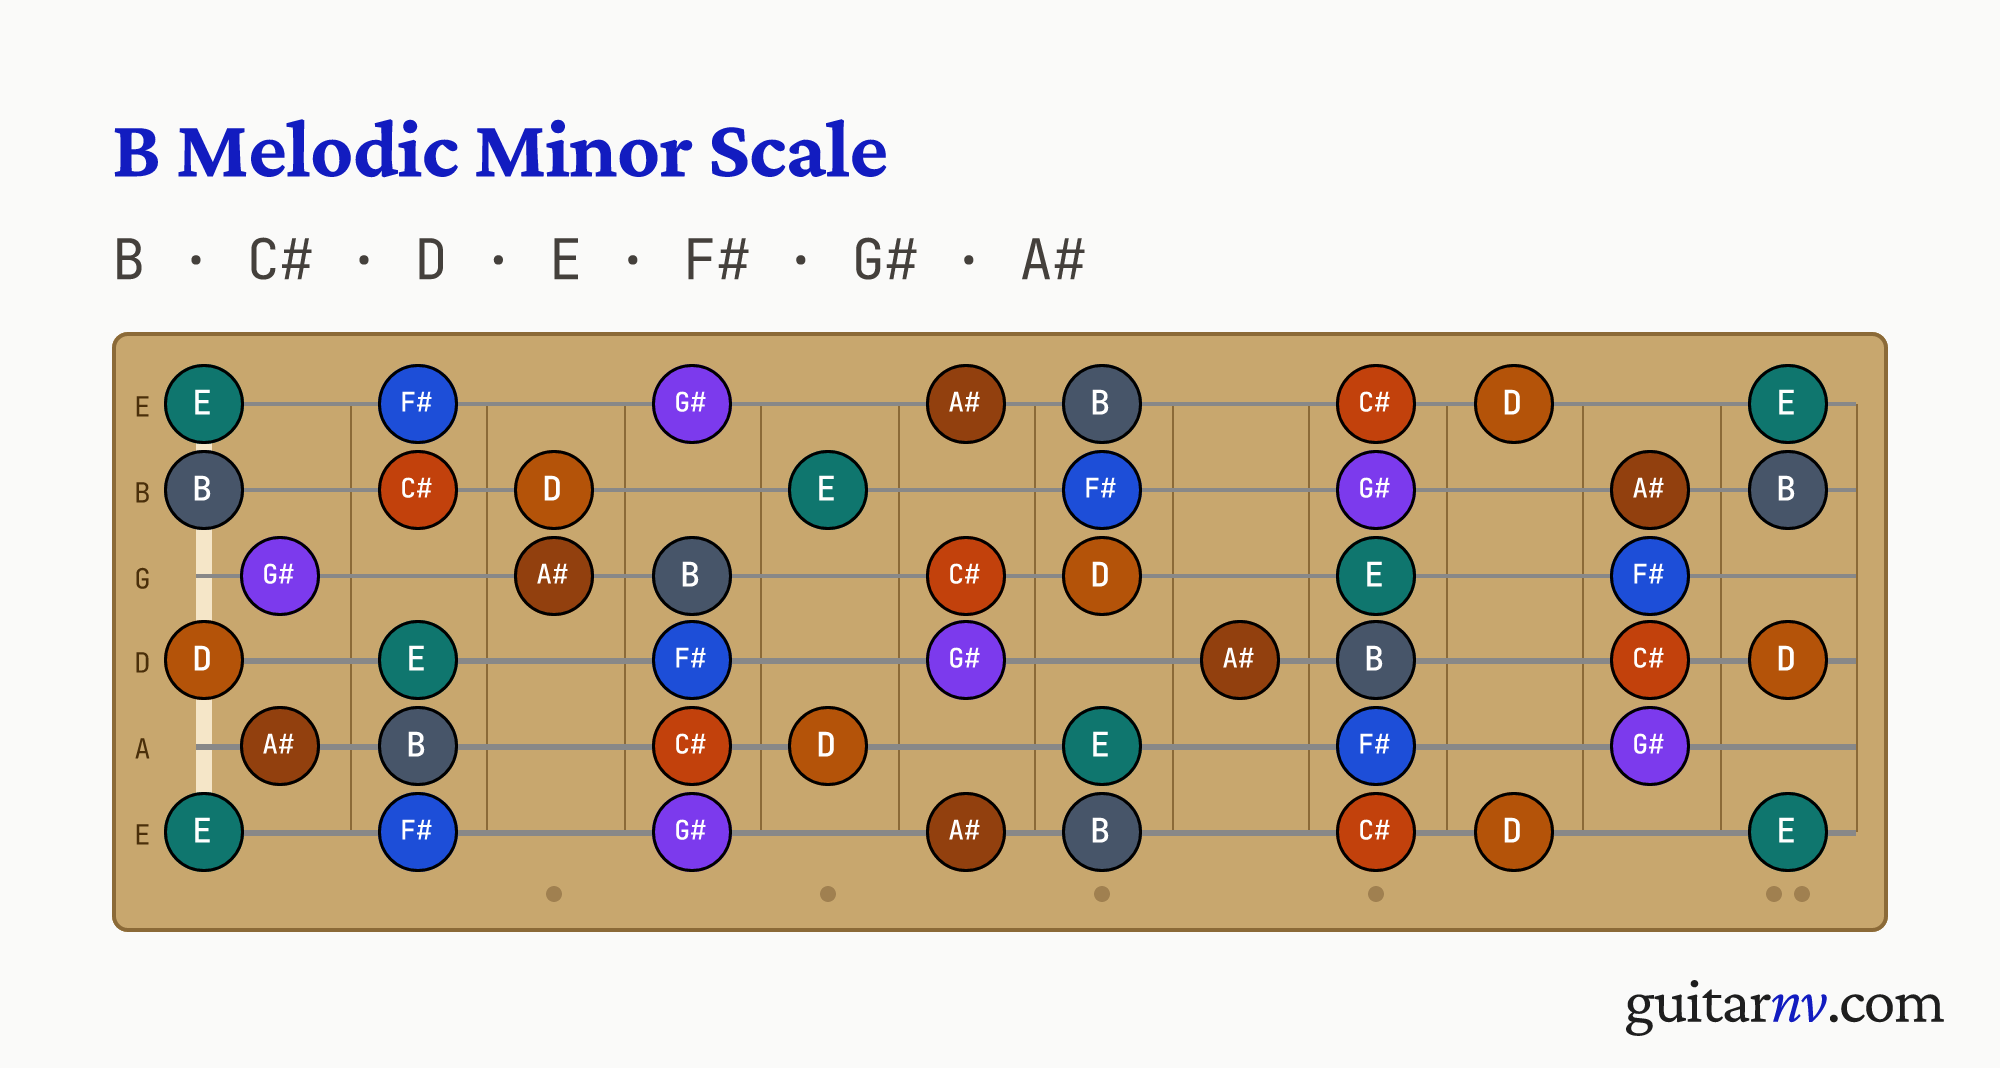Select C# at fret 9 on the top E string

point(1376,404)
